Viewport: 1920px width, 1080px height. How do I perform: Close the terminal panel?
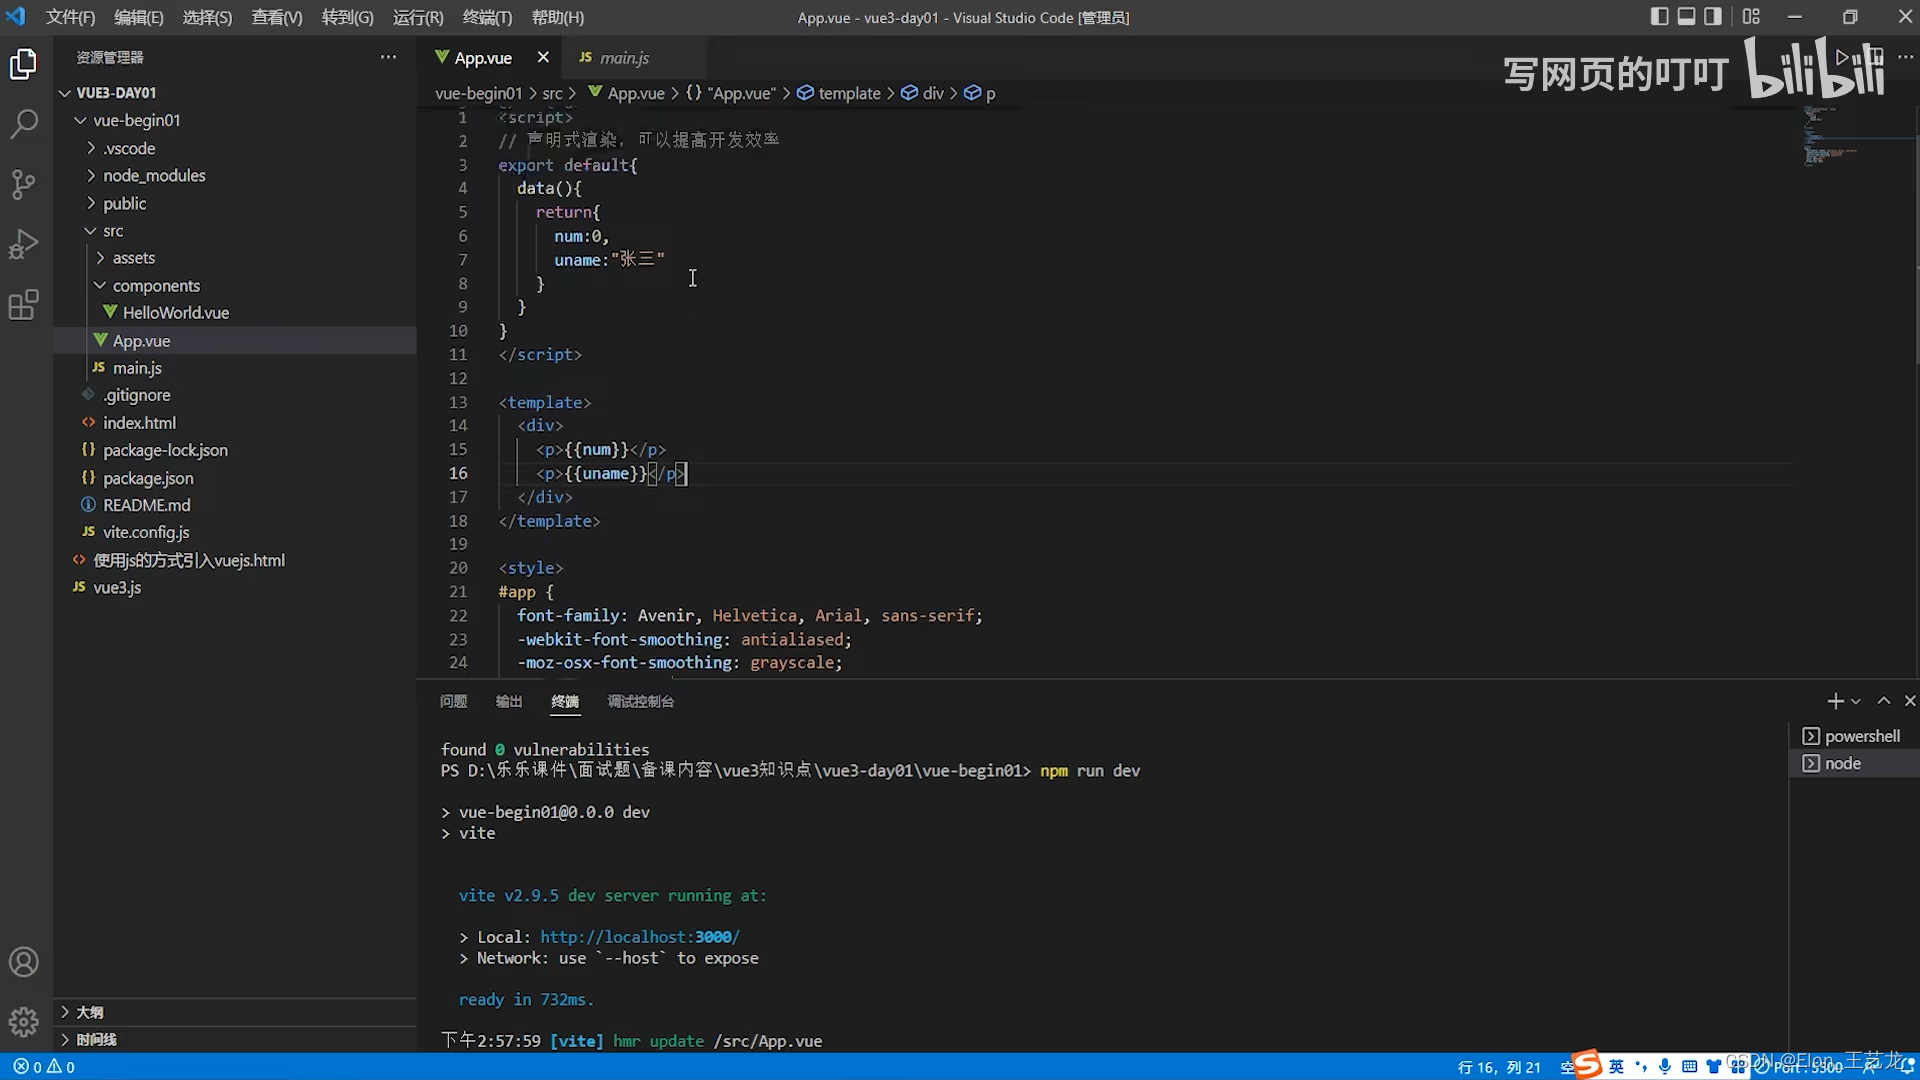point(1910,701)
